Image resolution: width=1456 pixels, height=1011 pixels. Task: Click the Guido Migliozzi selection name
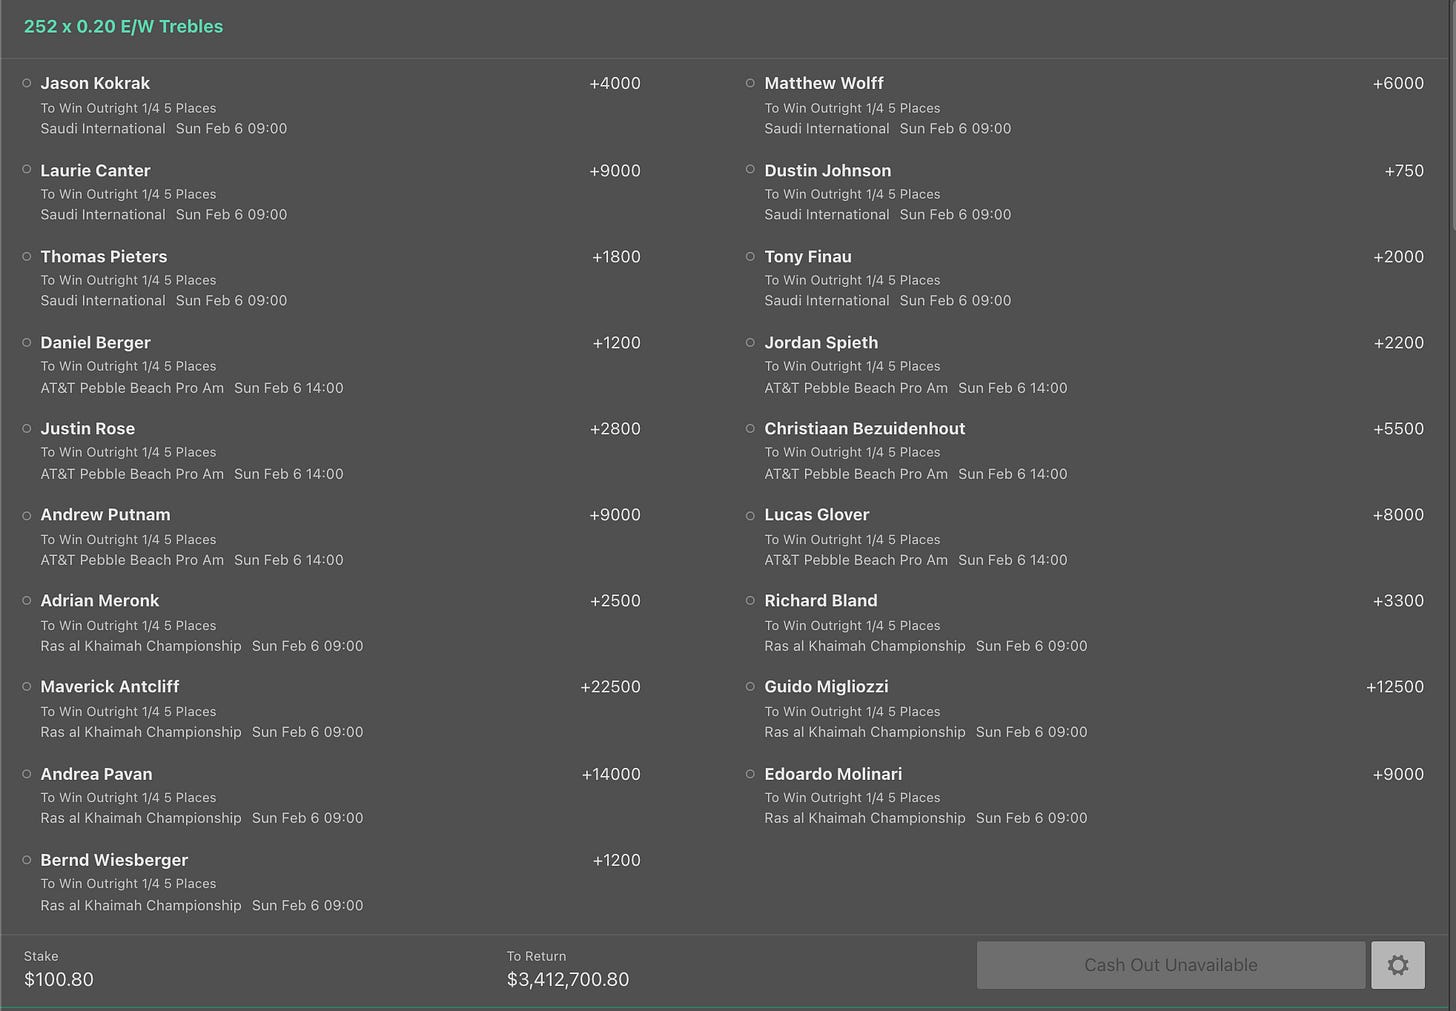[x=826, y=686]
